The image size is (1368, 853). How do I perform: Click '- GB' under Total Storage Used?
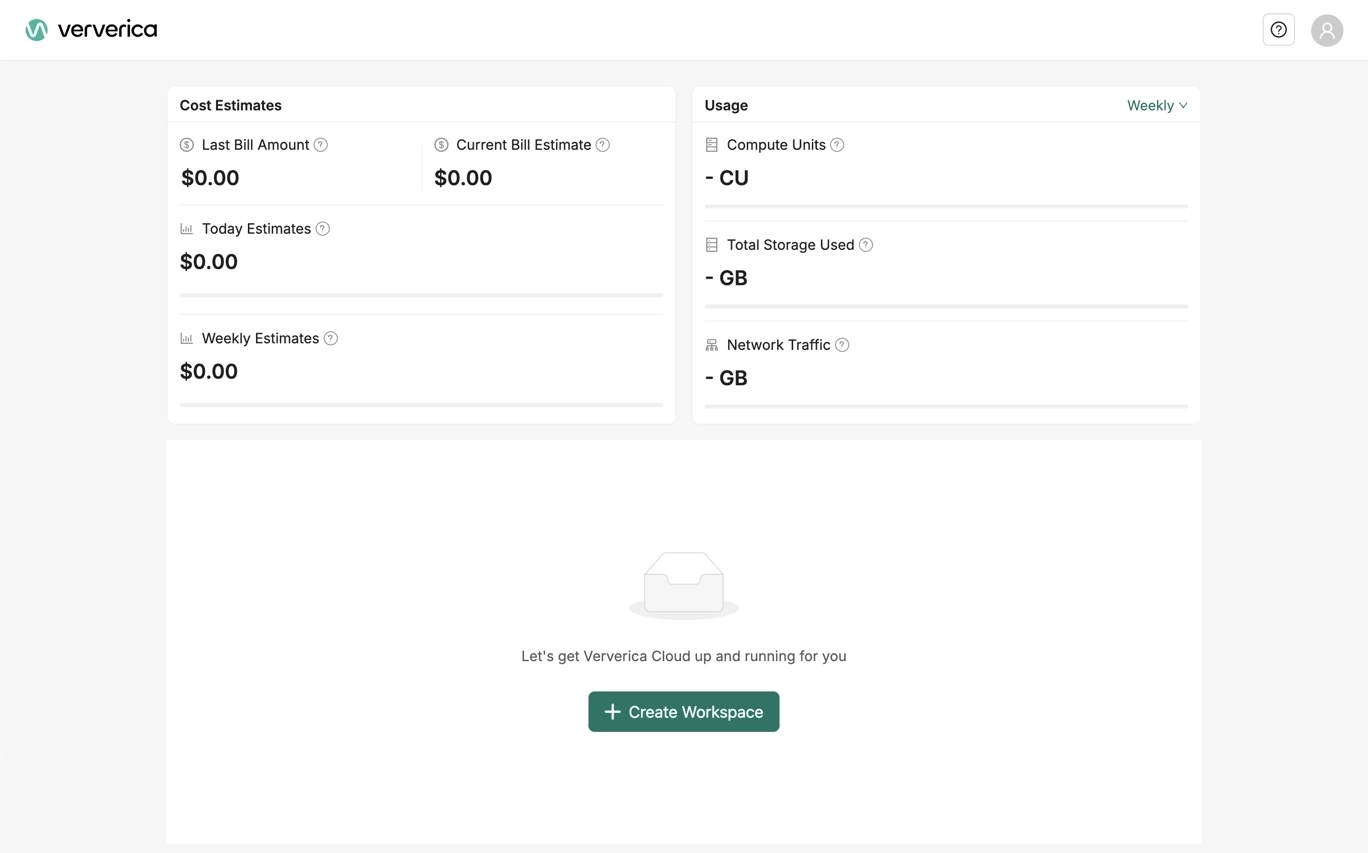coord(727,278)
